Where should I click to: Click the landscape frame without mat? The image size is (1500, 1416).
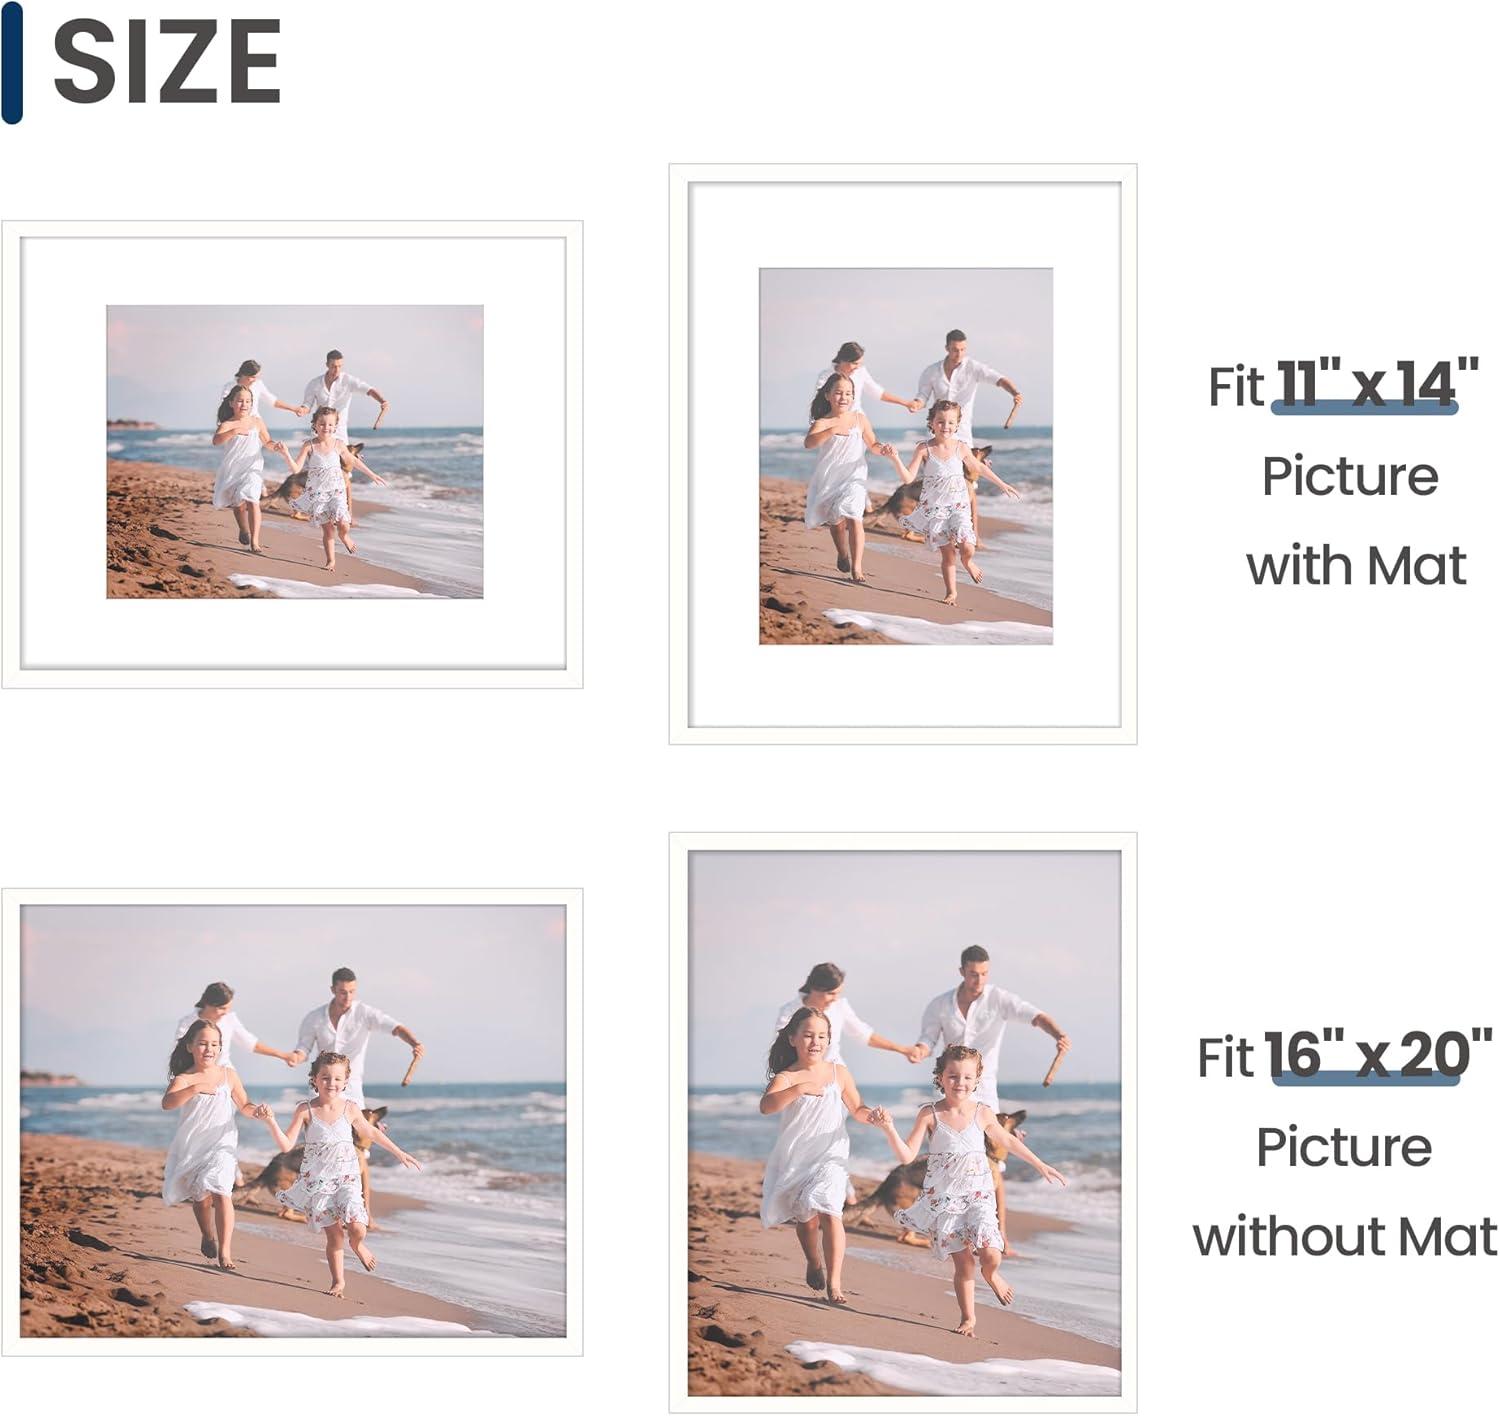coord(292,1122)
